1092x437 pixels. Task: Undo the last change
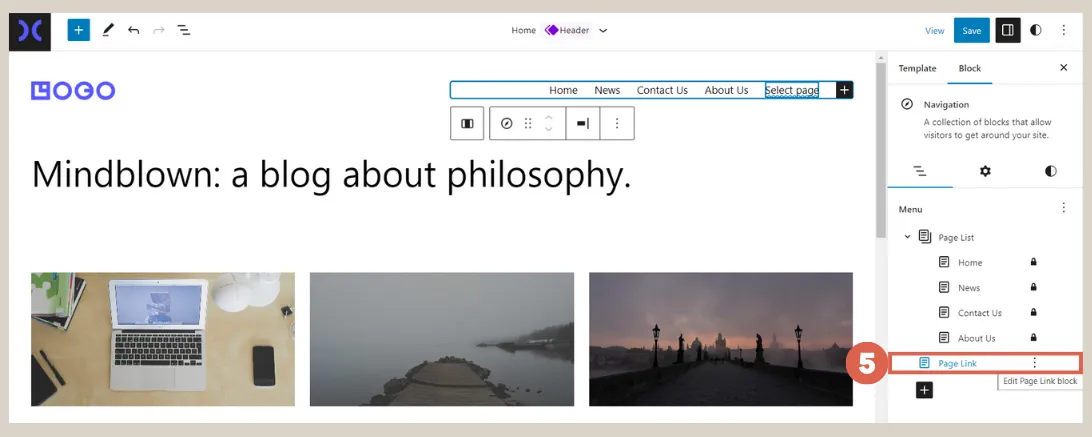[x=134, y=30]
